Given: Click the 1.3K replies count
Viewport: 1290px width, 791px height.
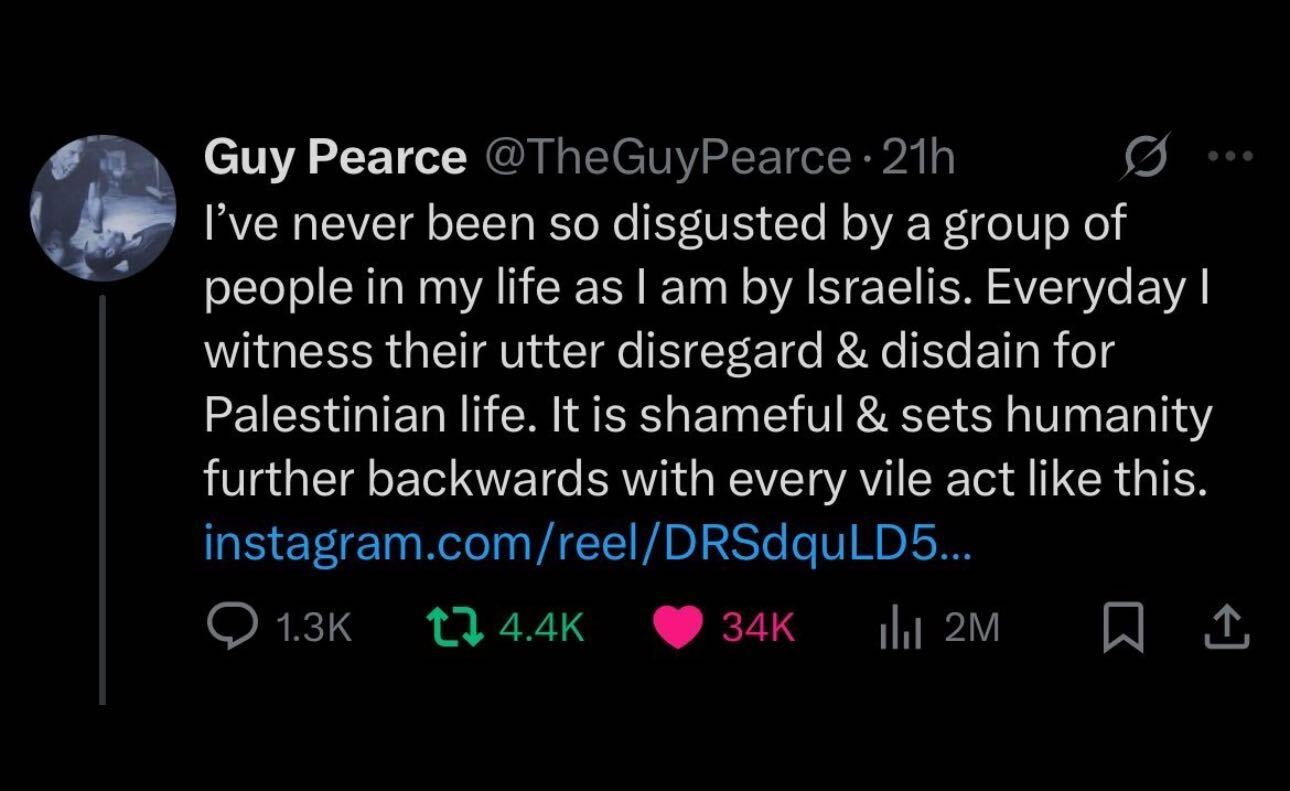Looking at the screenshot, I should coord(312,627).
